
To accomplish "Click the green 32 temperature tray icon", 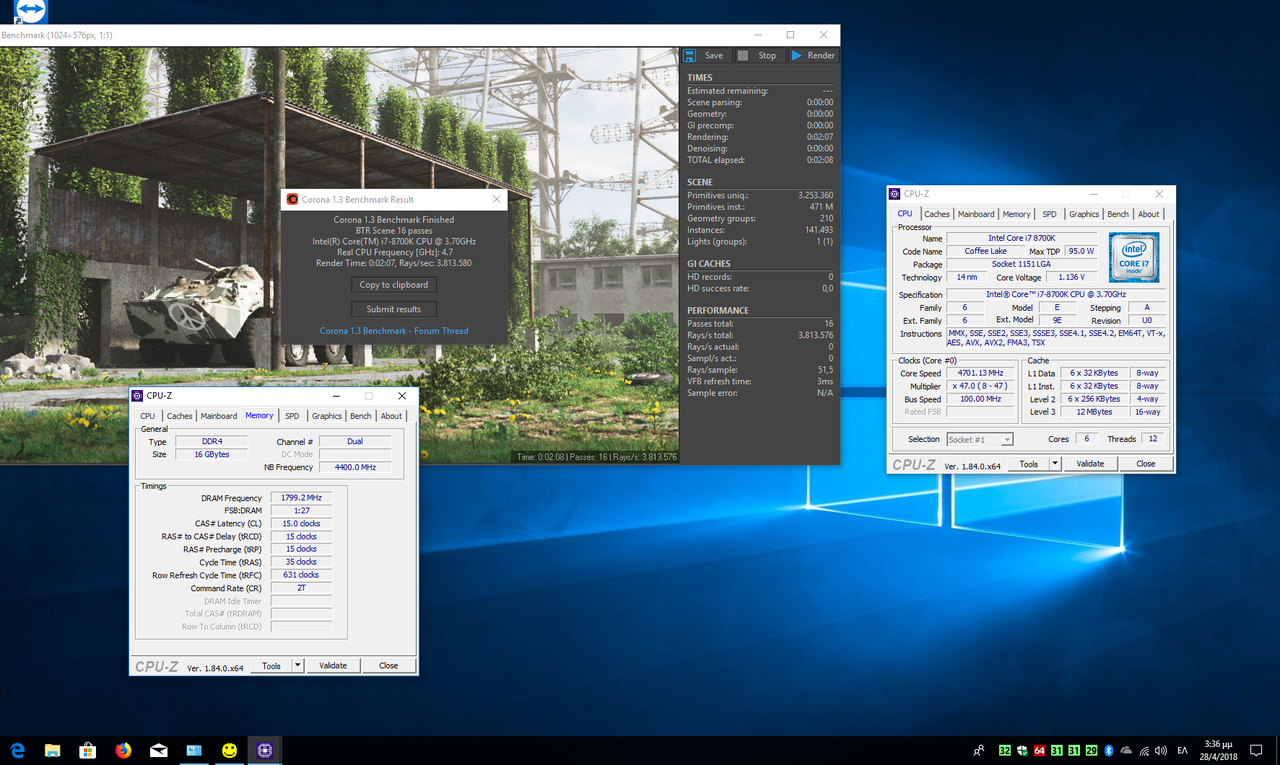I will tap(1005, 750).
